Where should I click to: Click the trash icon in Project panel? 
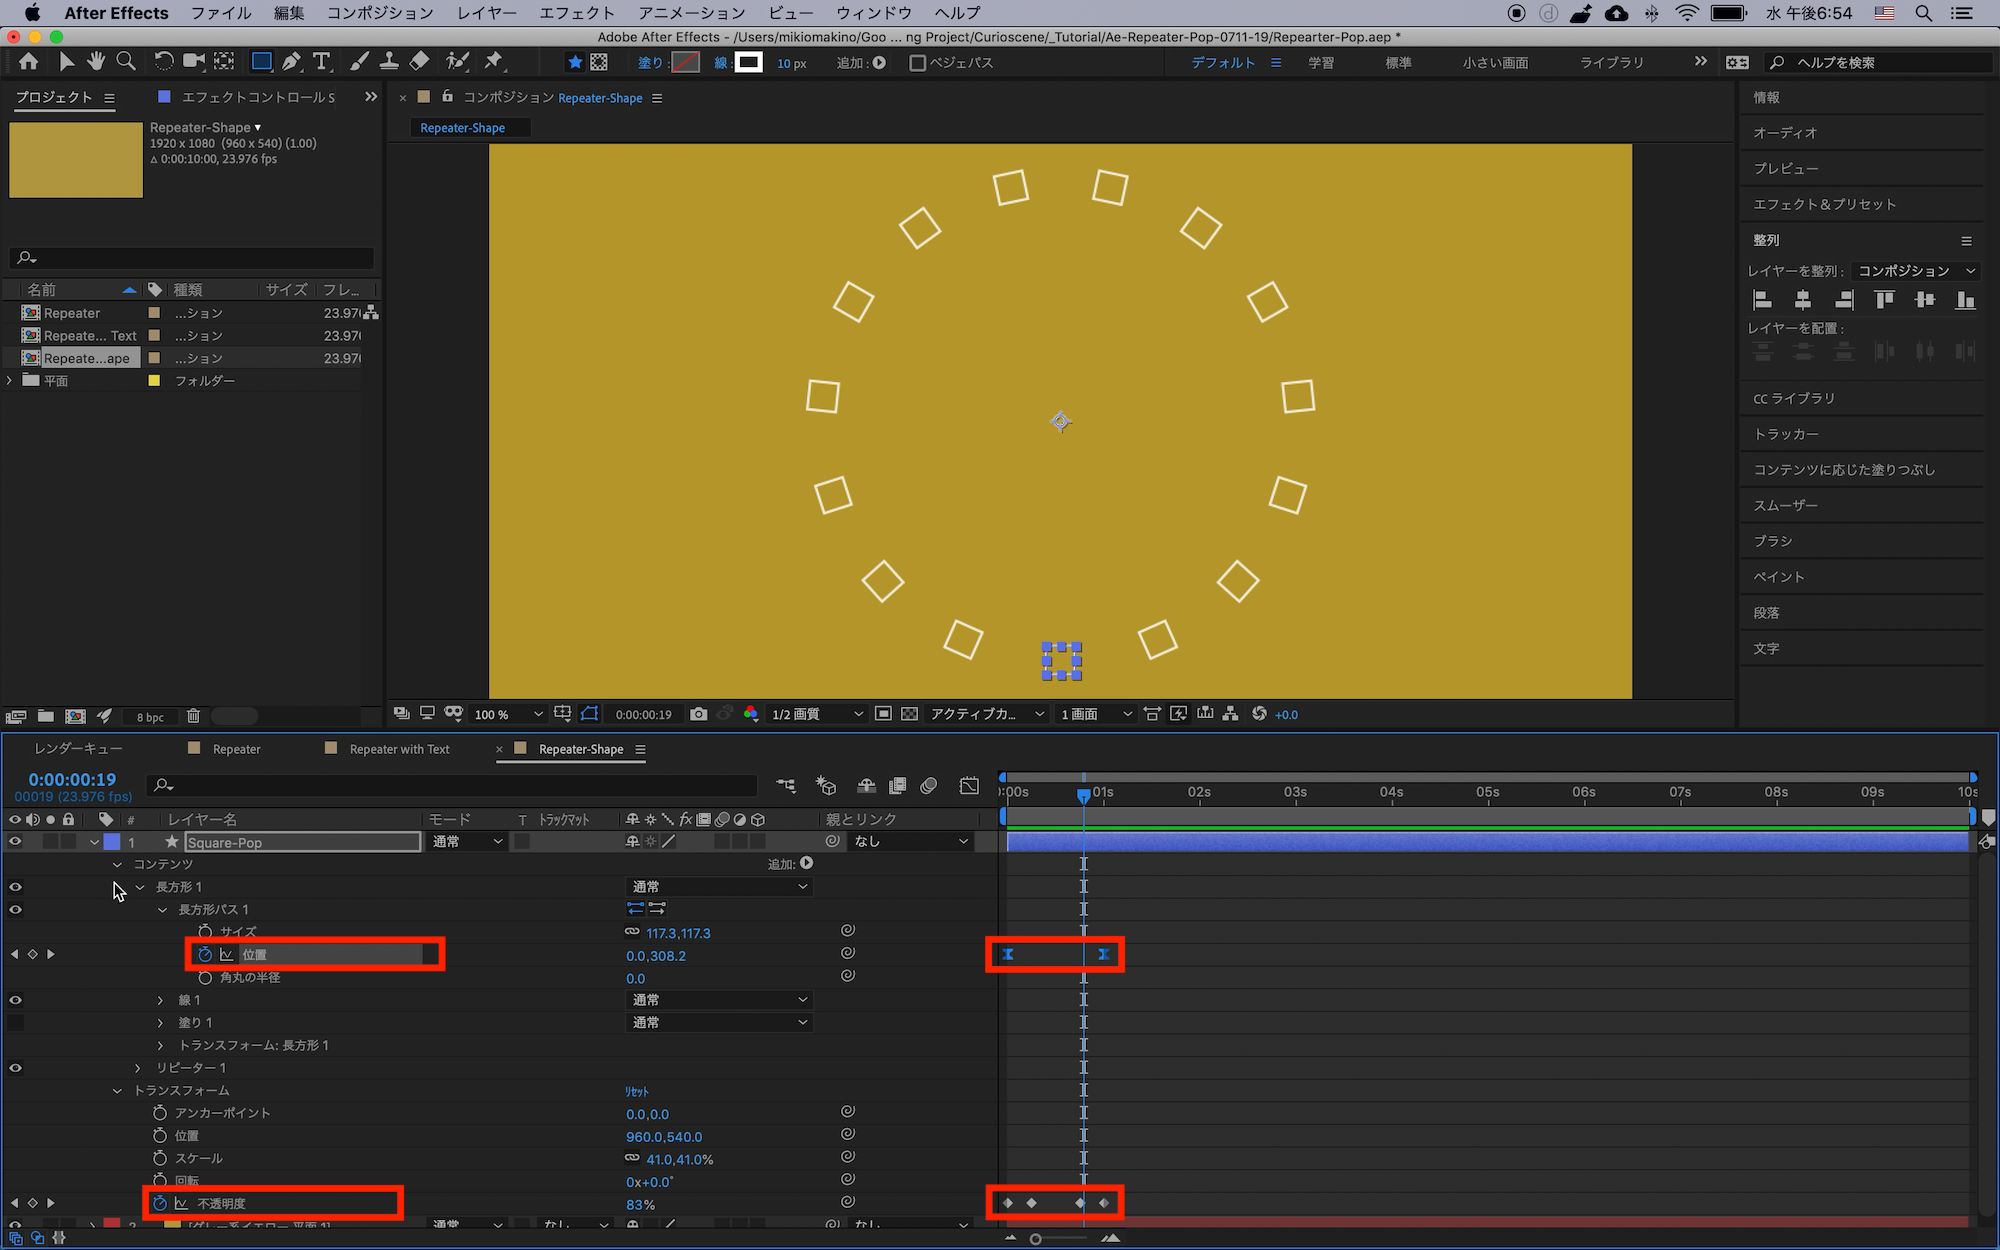tap(193, 716)
